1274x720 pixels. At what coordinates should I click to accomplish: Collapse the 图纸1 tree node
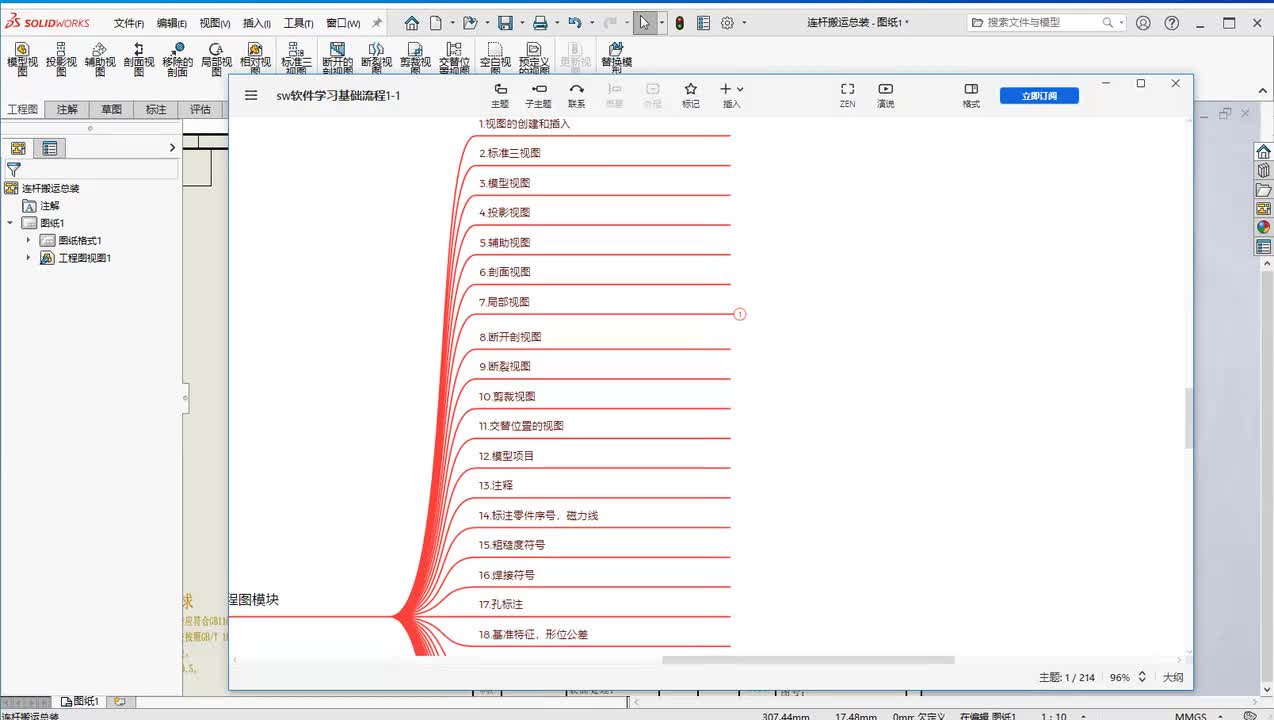pyautogui.click(x=10, y=223)
